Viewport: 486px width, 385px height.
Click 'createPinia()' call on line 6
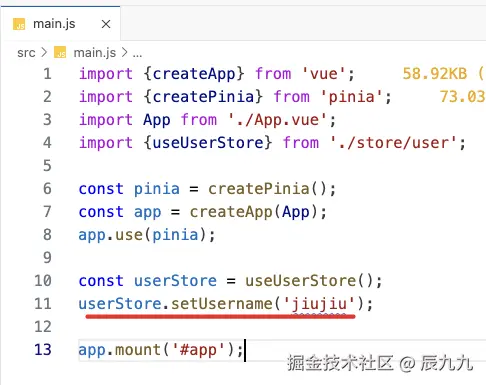click(x=268, y=189)
